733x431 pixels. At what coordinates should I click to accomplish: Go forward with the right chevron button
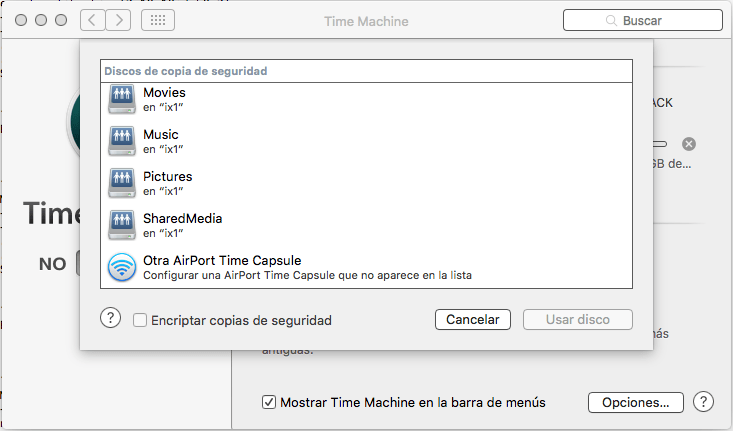pos(119,20)
